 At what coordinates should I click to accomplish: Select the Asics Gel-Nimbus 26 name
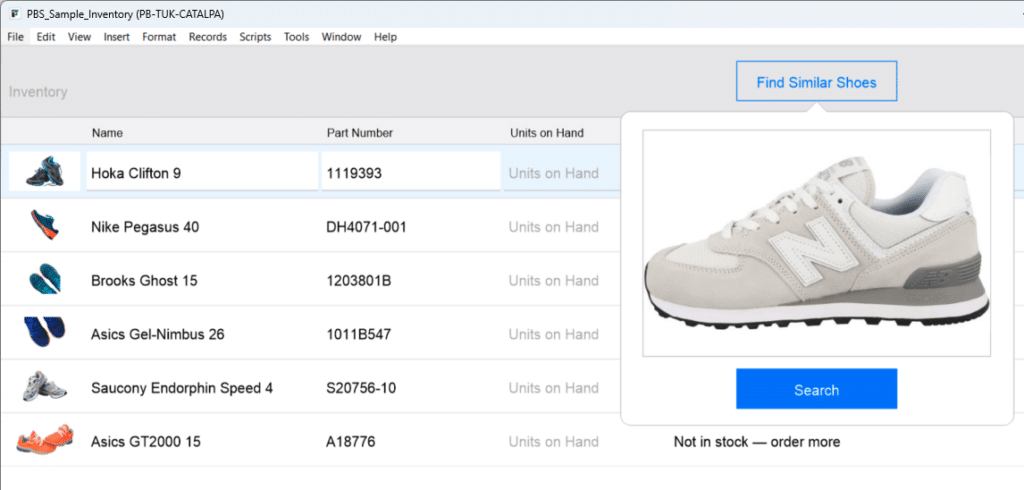pyautogui.click(x=157, y=335)
